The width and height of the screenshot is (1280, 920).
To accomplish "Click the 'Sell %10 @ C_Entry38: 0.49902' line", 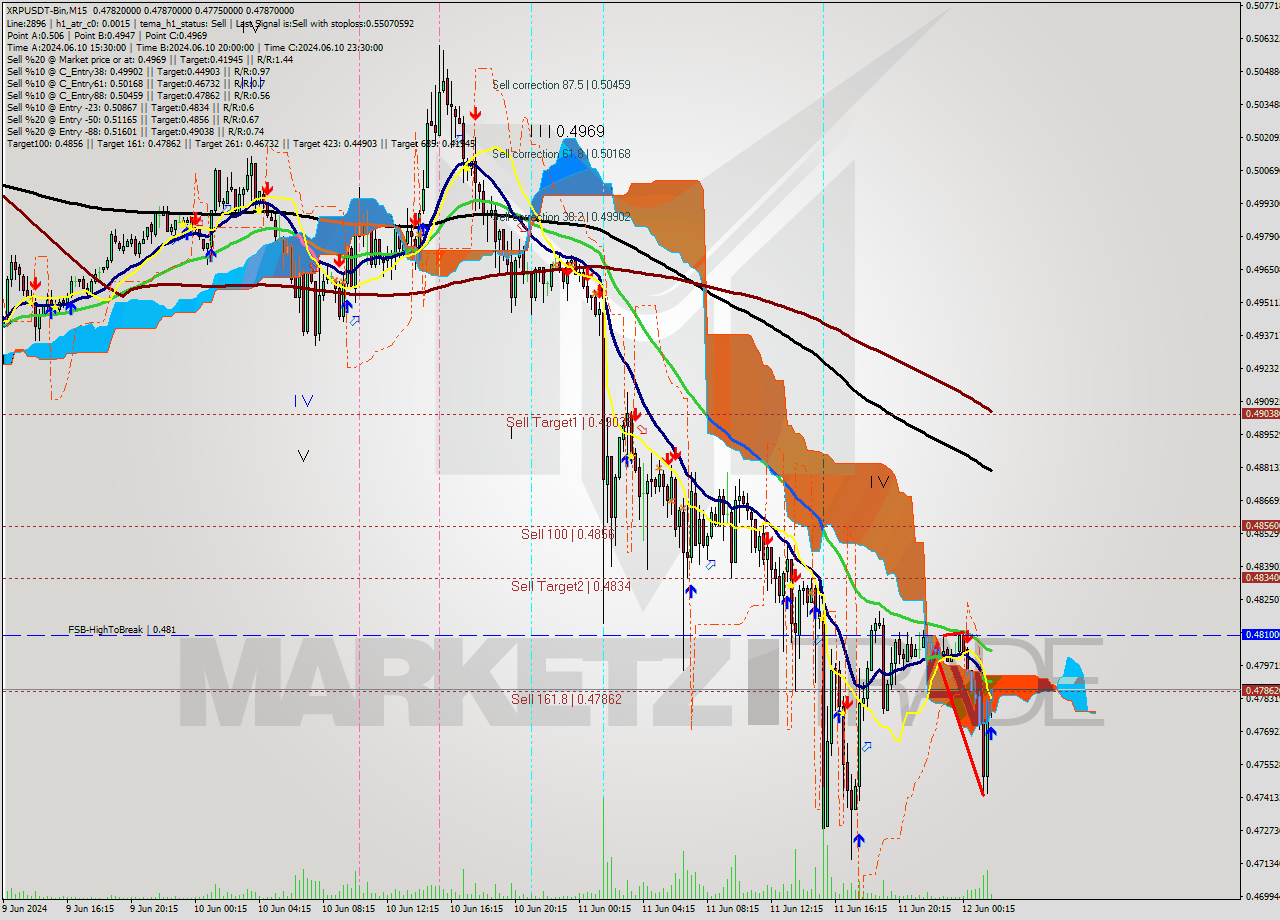I will pos(138,71).
